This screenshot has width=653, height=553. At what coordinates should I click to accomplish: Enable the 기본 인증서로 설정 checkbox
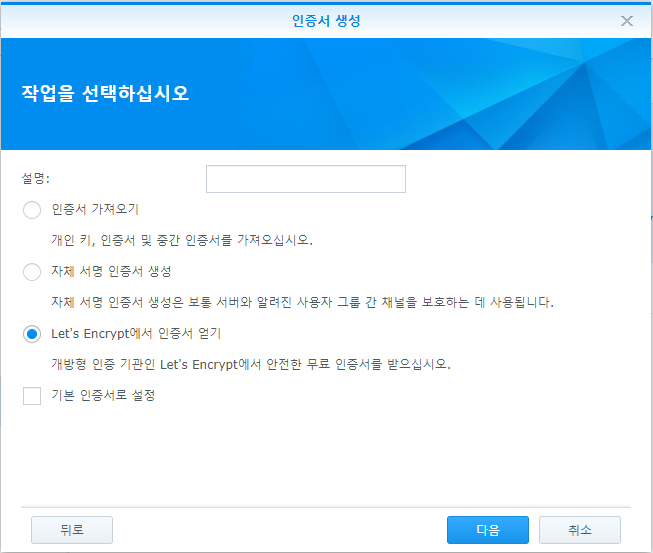pos(32,396)
